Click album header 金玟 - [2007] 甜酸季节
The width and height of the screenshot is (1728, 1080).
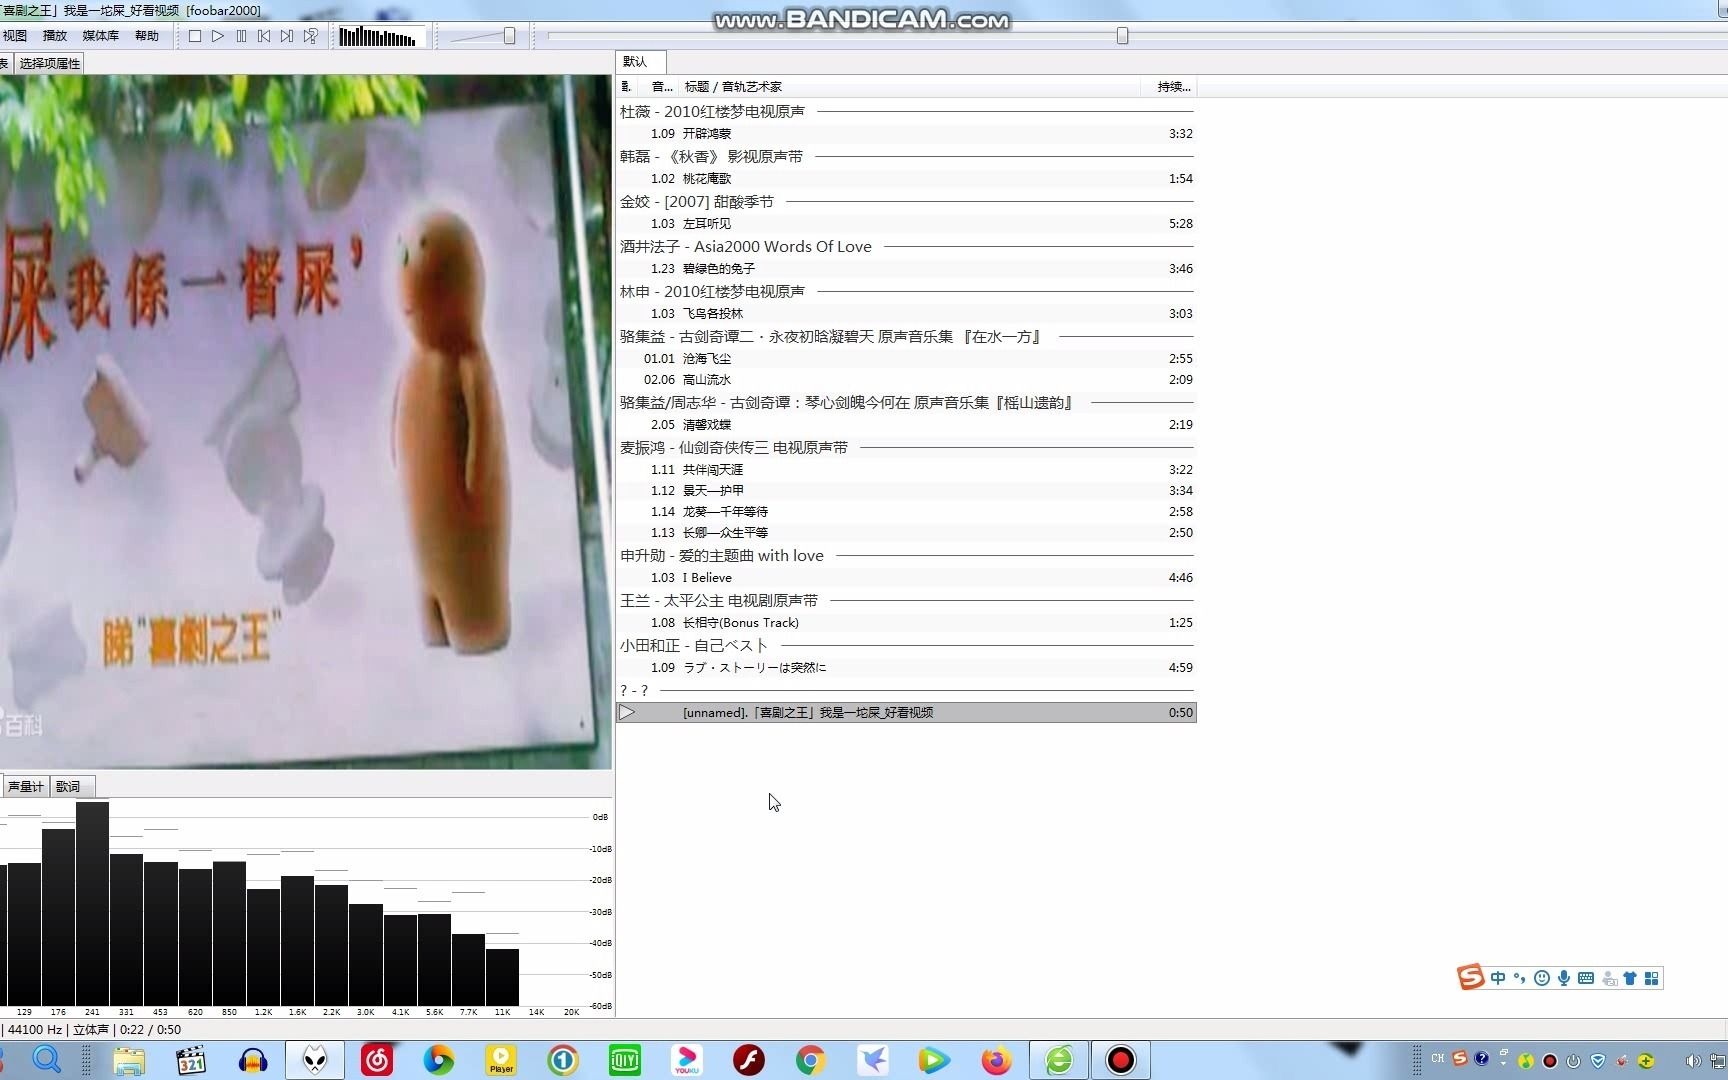(697, 202)
